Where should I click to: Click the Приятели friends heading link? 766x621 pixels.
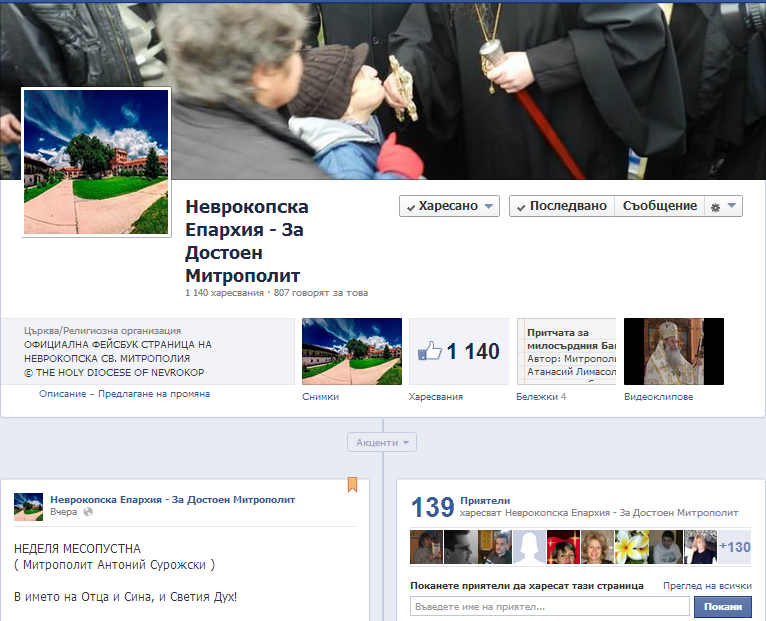pos(485,500)
